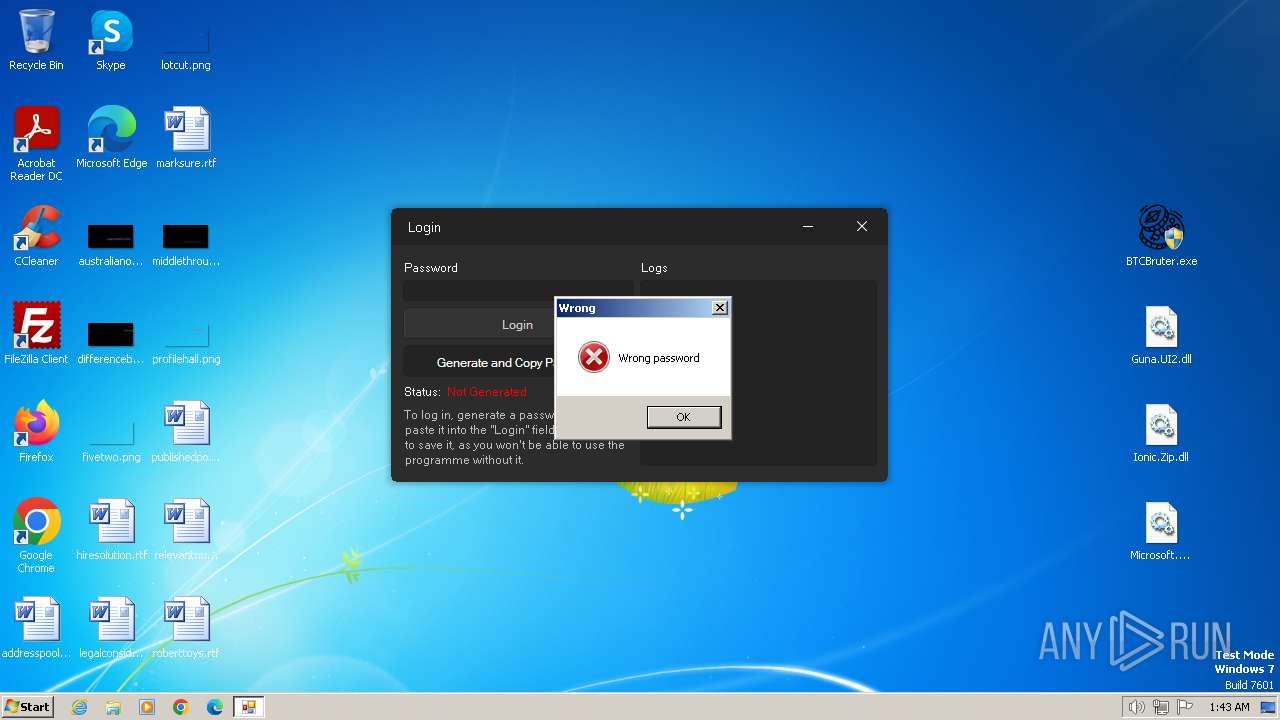Screen dimensions: 1280x720
Task: Open Chrome from the taskbar
Action: (x=181, y=707)
